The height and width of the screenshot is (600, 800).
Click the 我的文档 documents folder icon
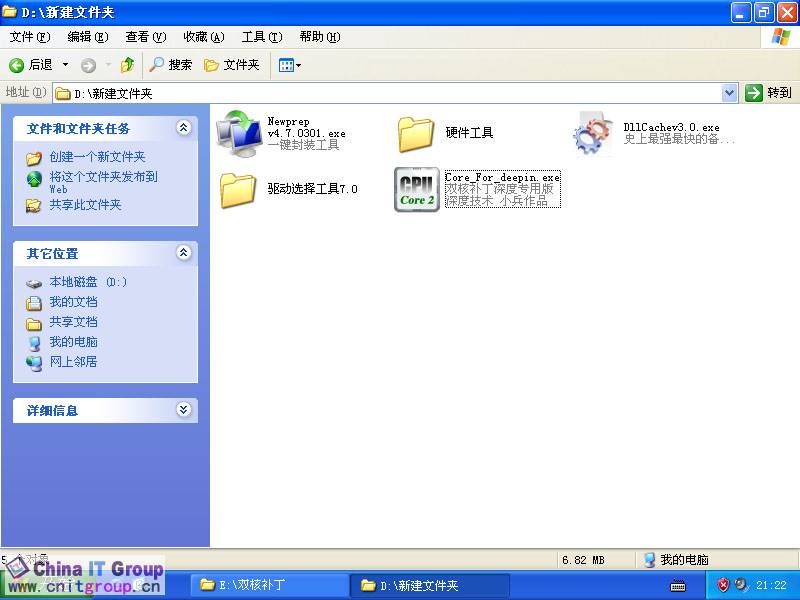[34, 303]
